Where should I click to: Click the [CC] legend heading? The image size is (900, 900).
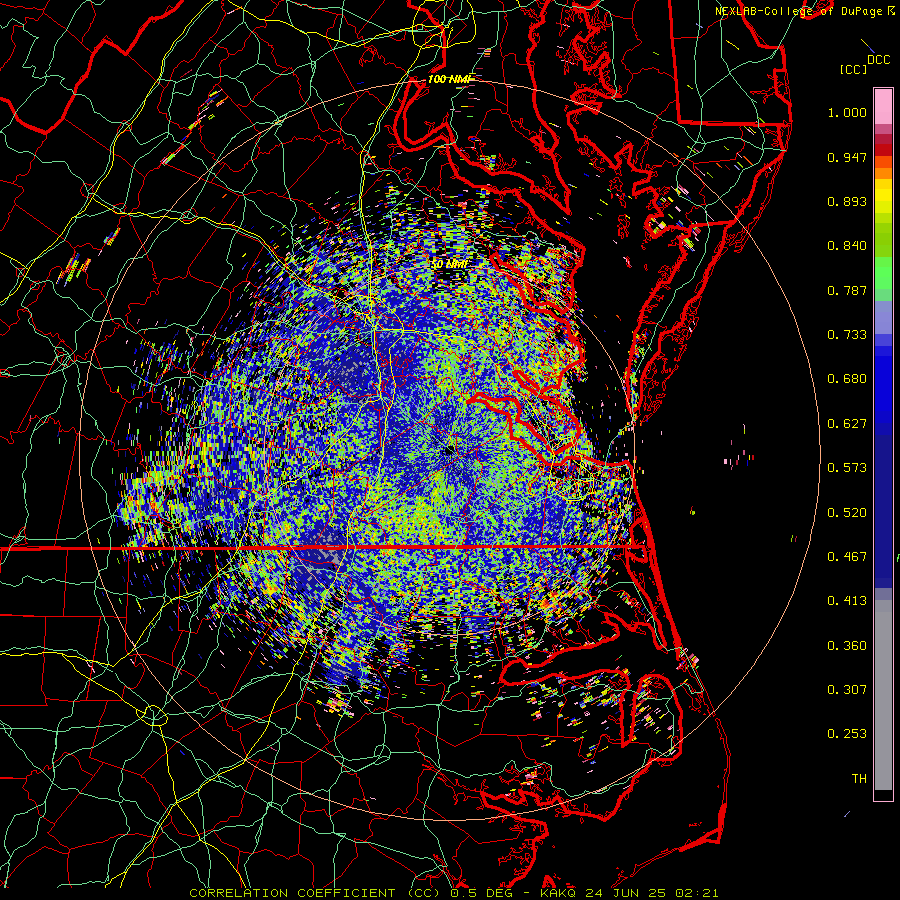point(854,69)
